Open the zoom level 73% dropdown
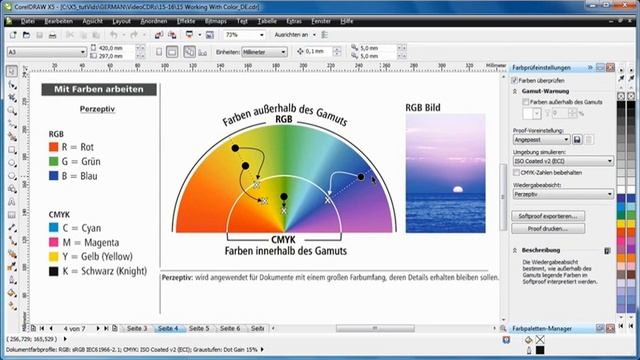The height and width of the screenshot is (360, 640). 262,35
